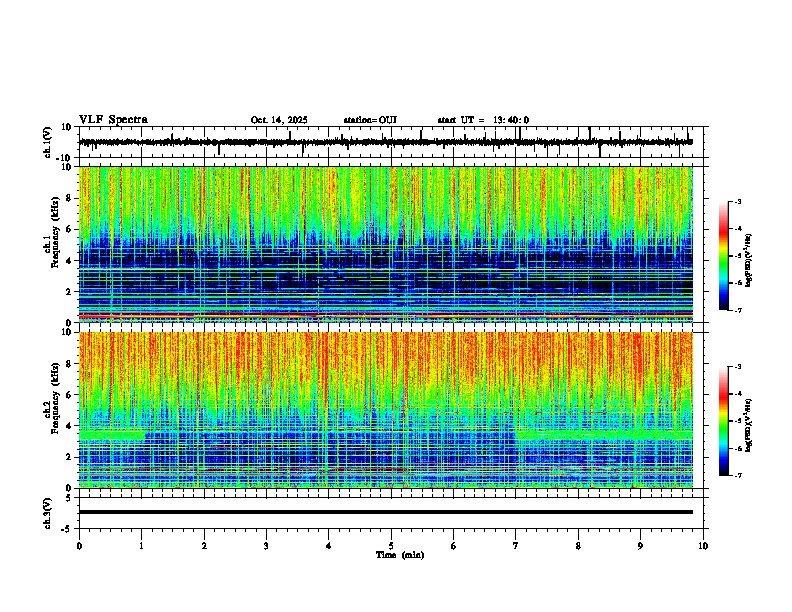Viewport: 792px width, 612px height.
Task: Click inside the ch.1 voltage waveform panel
Action: 393,142
